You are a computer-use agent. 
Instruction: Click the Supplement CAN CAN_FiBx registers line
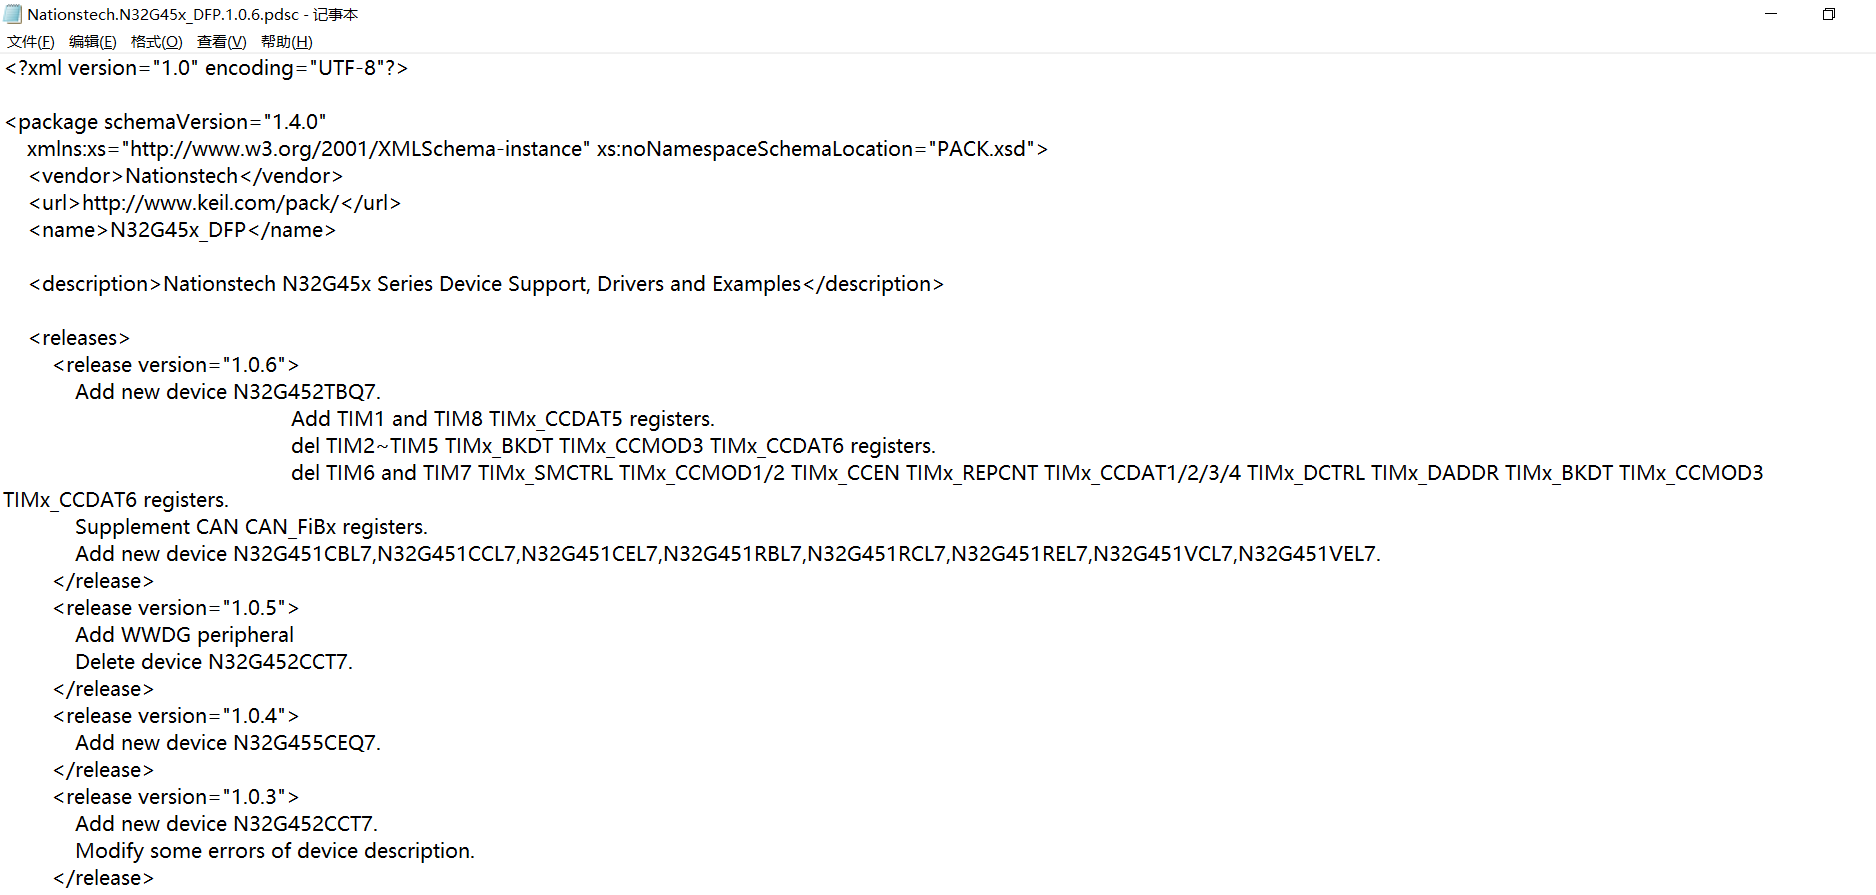click(251, 527)
